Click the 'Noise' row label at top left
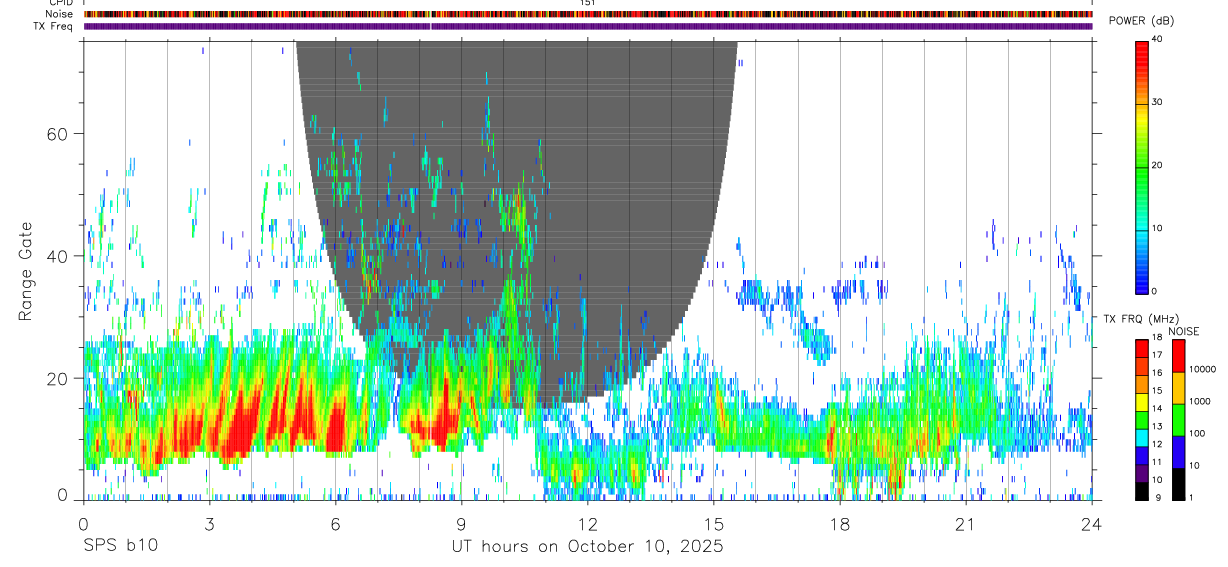Viewport: 1228px width, 567px height. tap(59, 14)
